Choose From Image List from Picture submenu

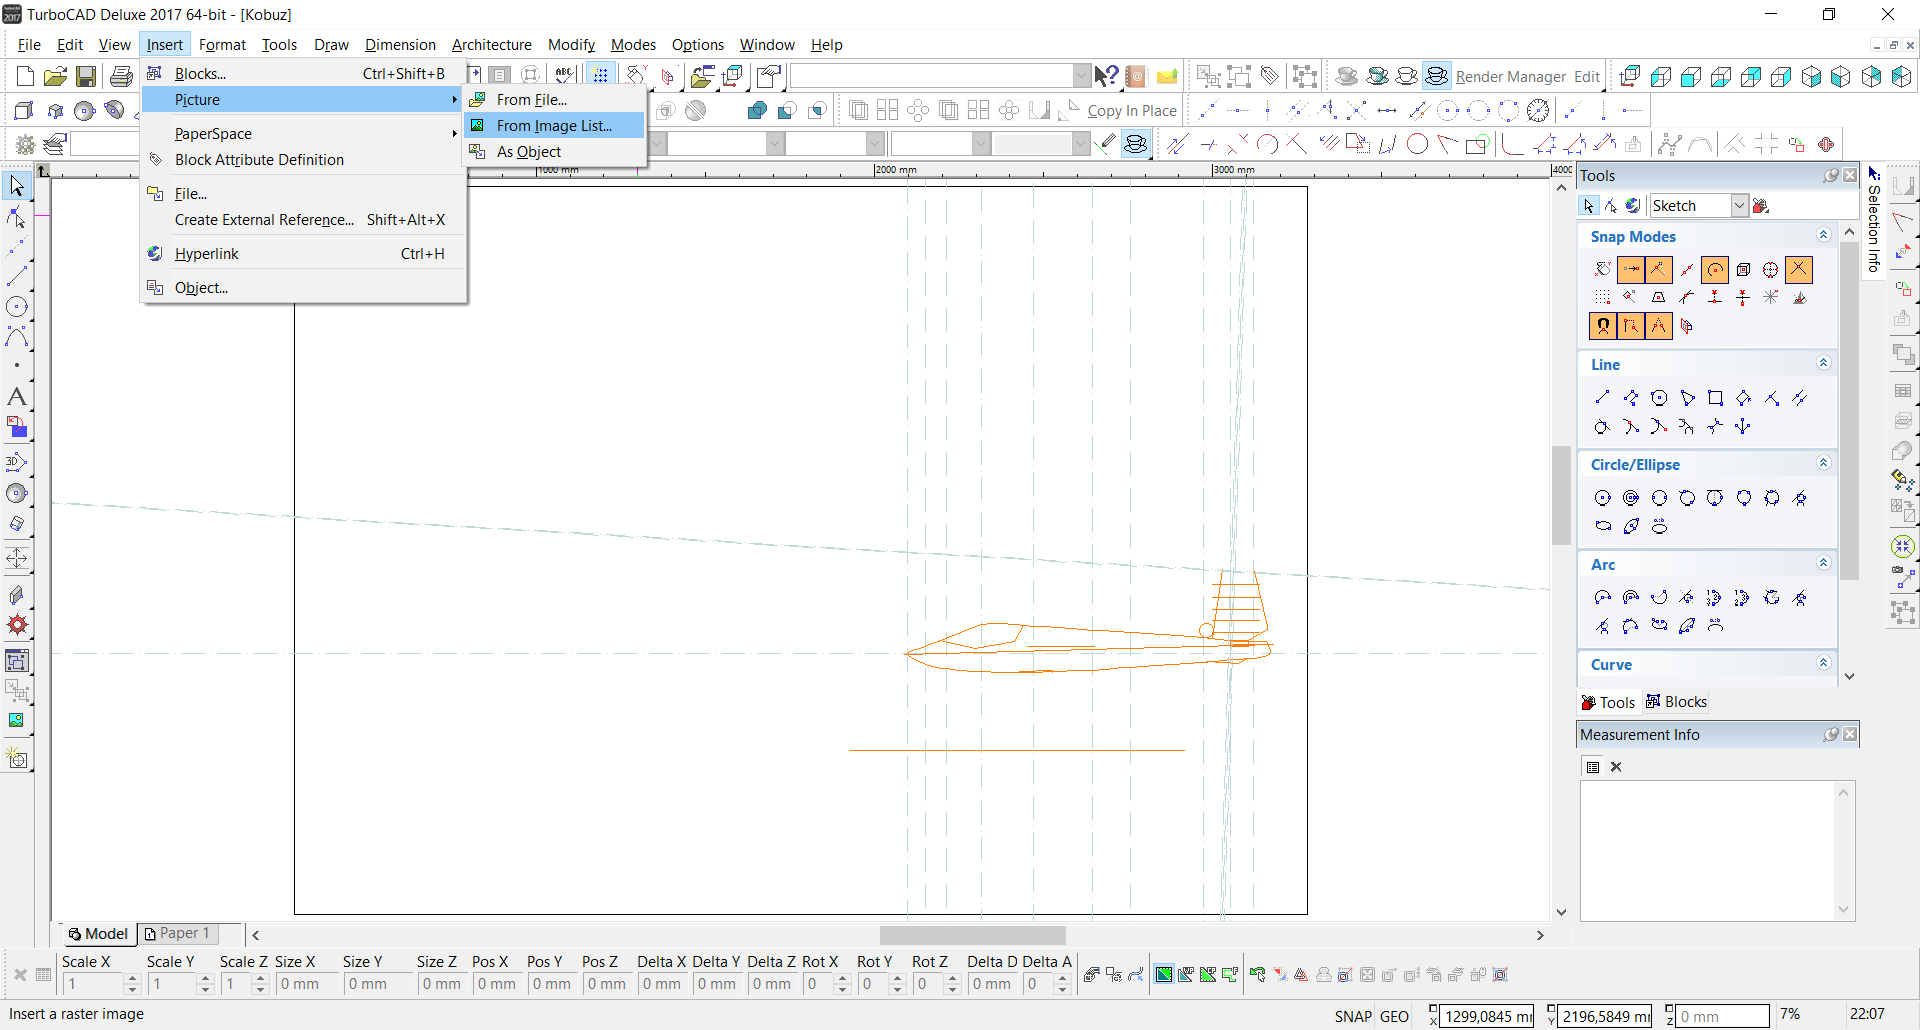[554, 126]
